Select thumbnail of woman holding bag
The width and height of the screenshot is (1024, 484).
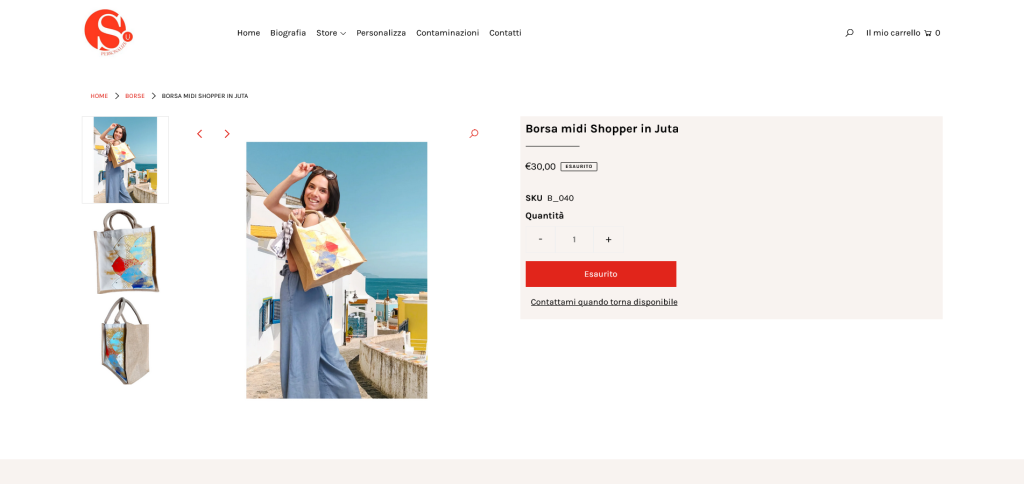tap(125, 160)
